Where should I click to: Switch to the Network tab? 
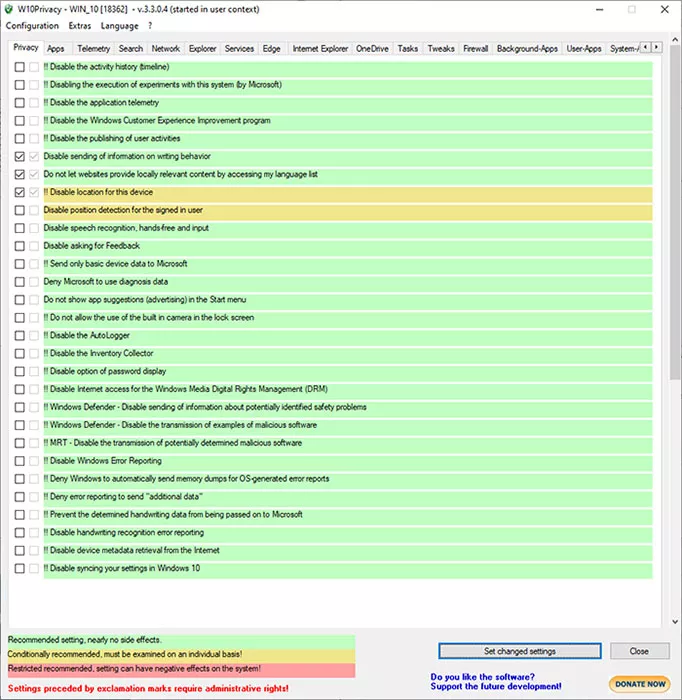coord(166,49)
